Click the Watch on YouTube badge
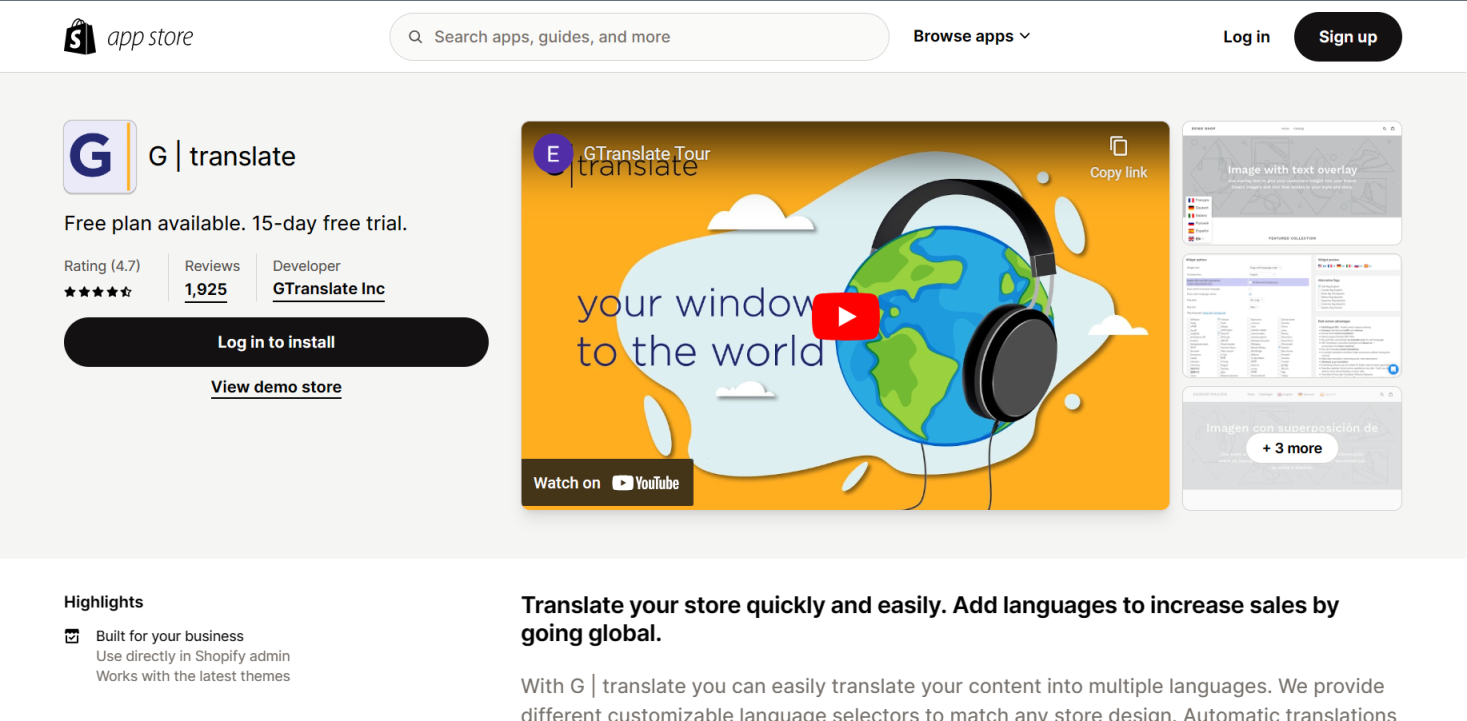 click(x=607, y=482)
